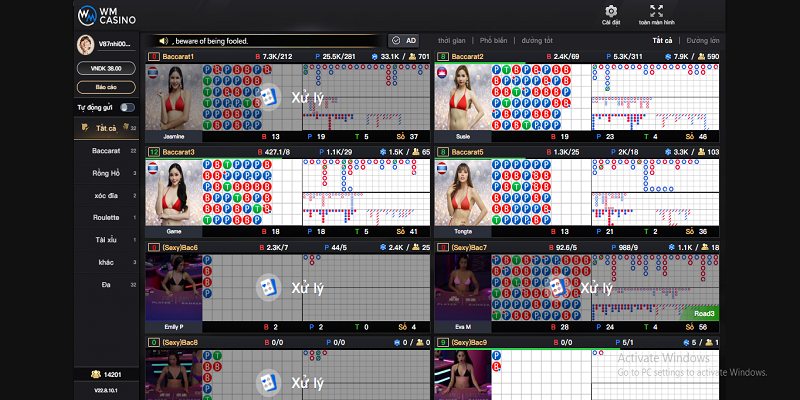Click the (Sexy)Bac7 table title
Screen dimensions: 800x400
469,247
